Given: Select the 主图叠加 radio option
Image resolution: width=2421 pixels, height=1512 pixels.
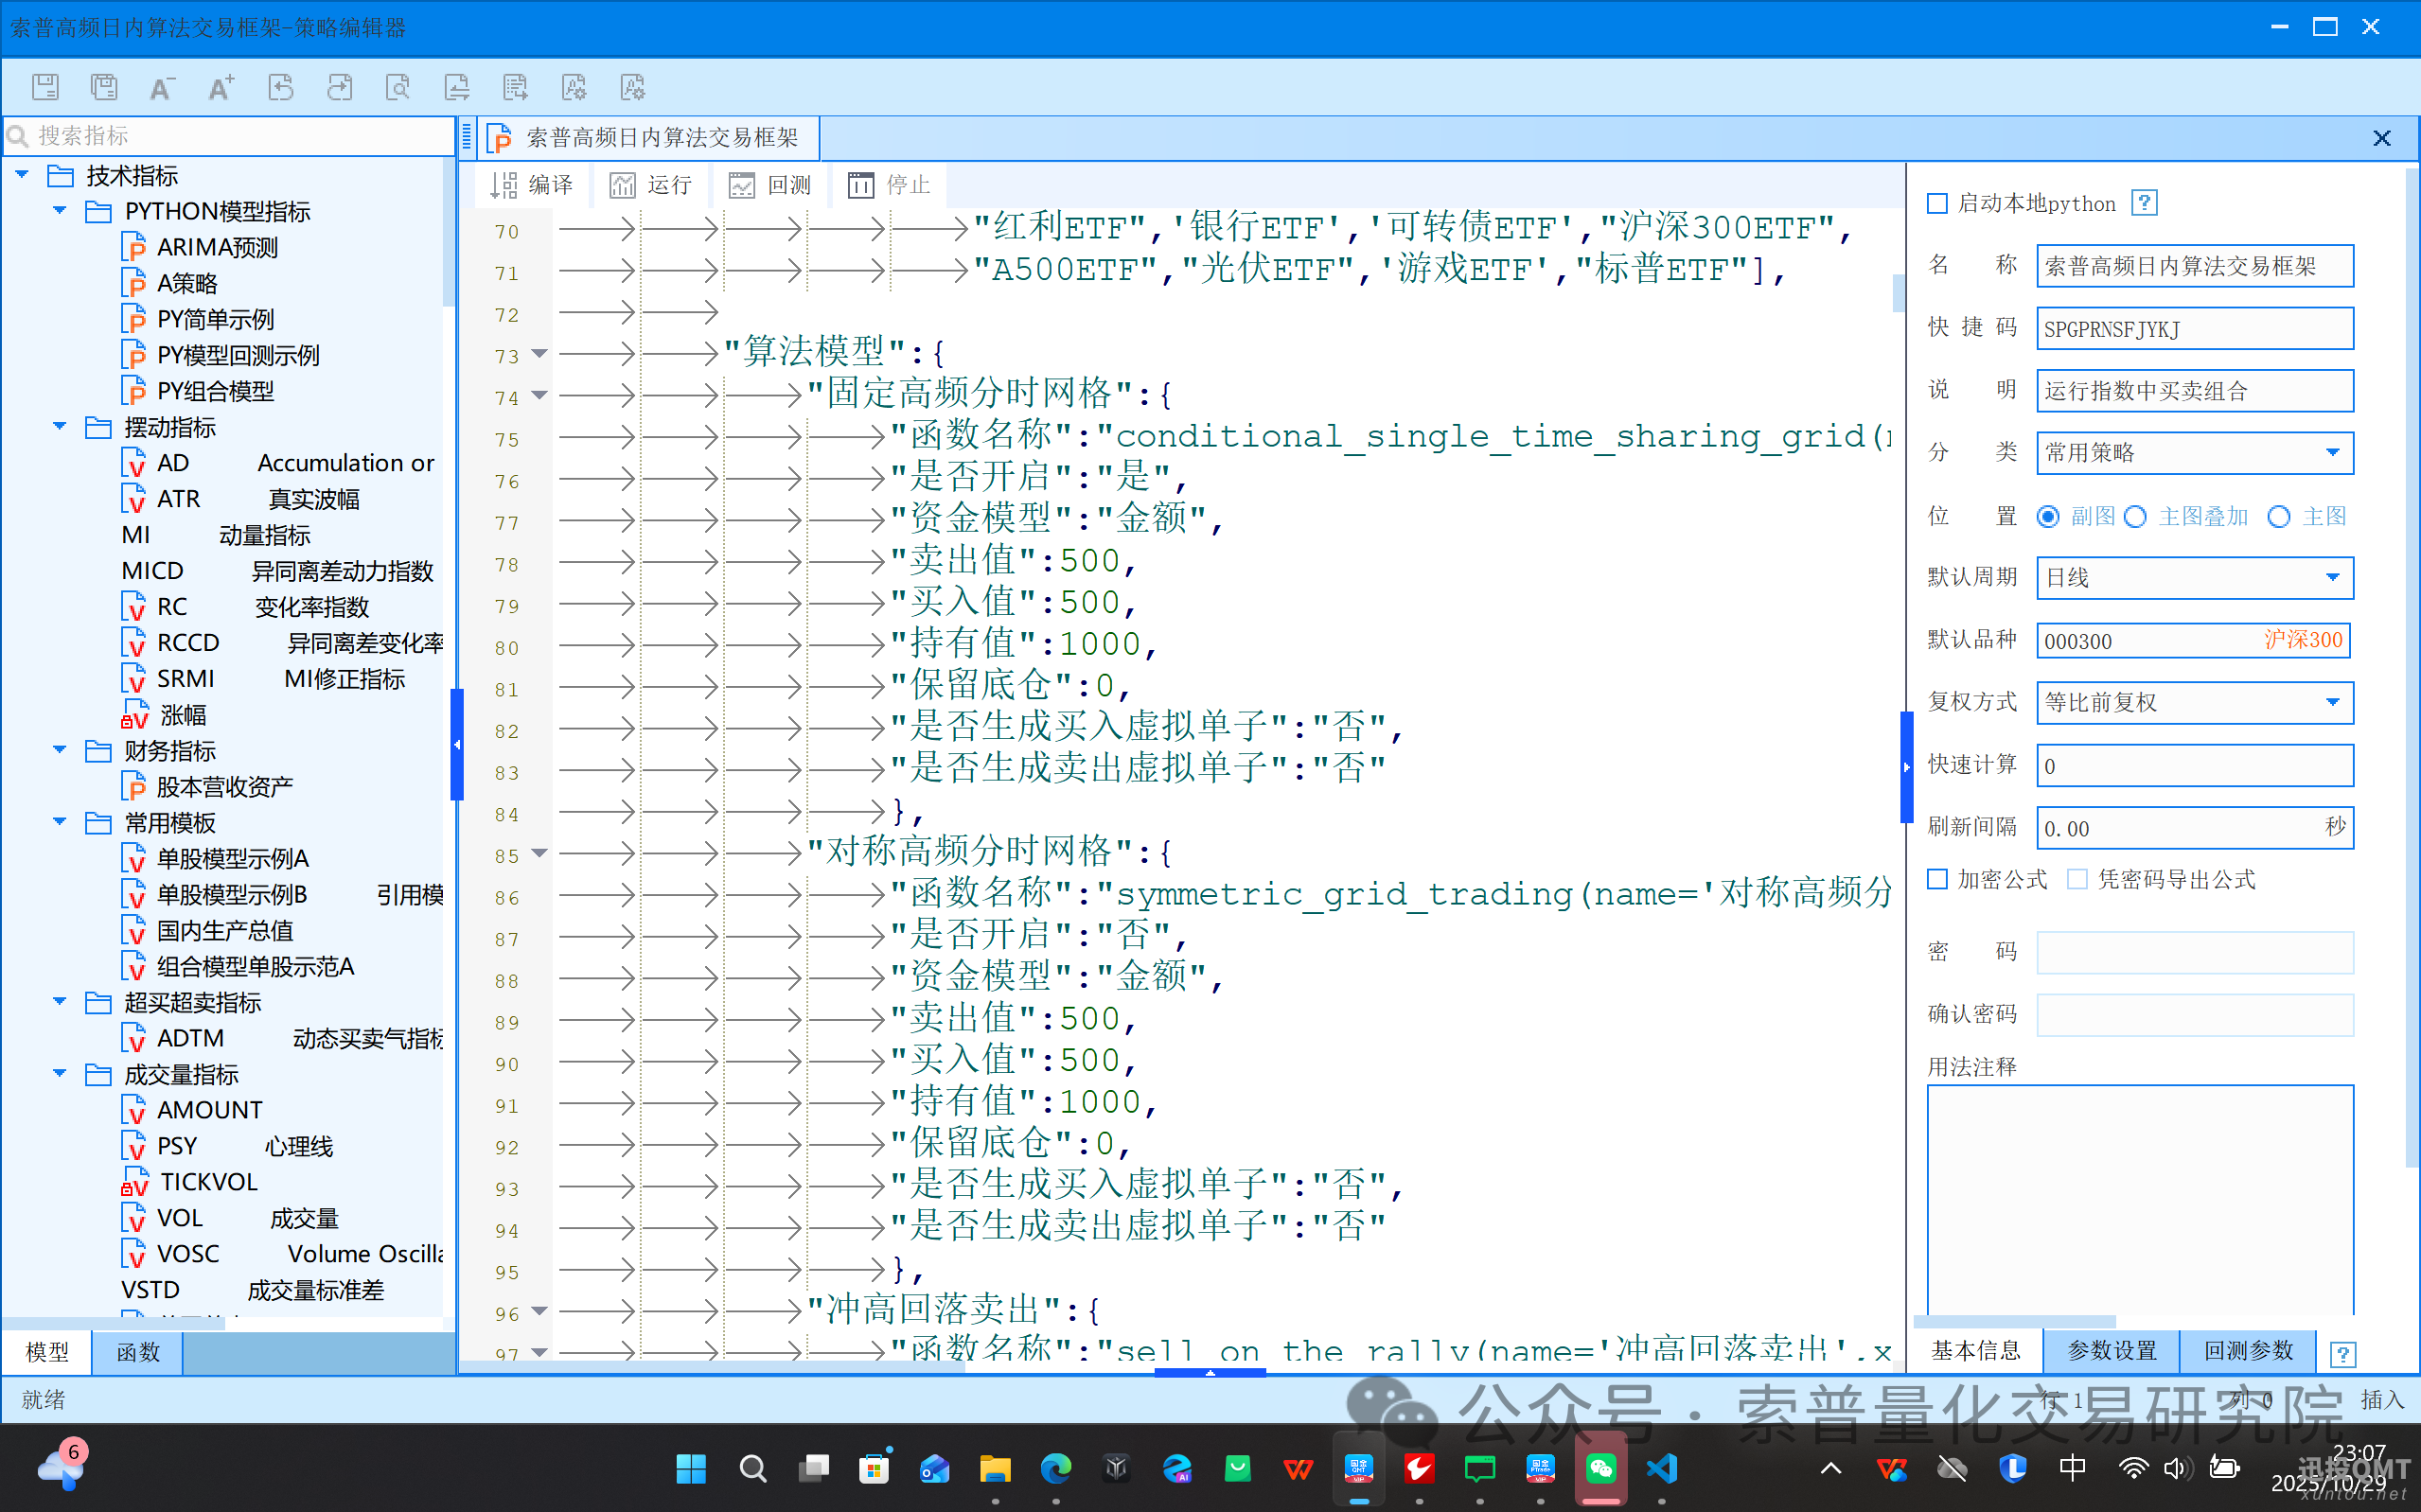Looking at the screenshot, I should pos(2135,517).
